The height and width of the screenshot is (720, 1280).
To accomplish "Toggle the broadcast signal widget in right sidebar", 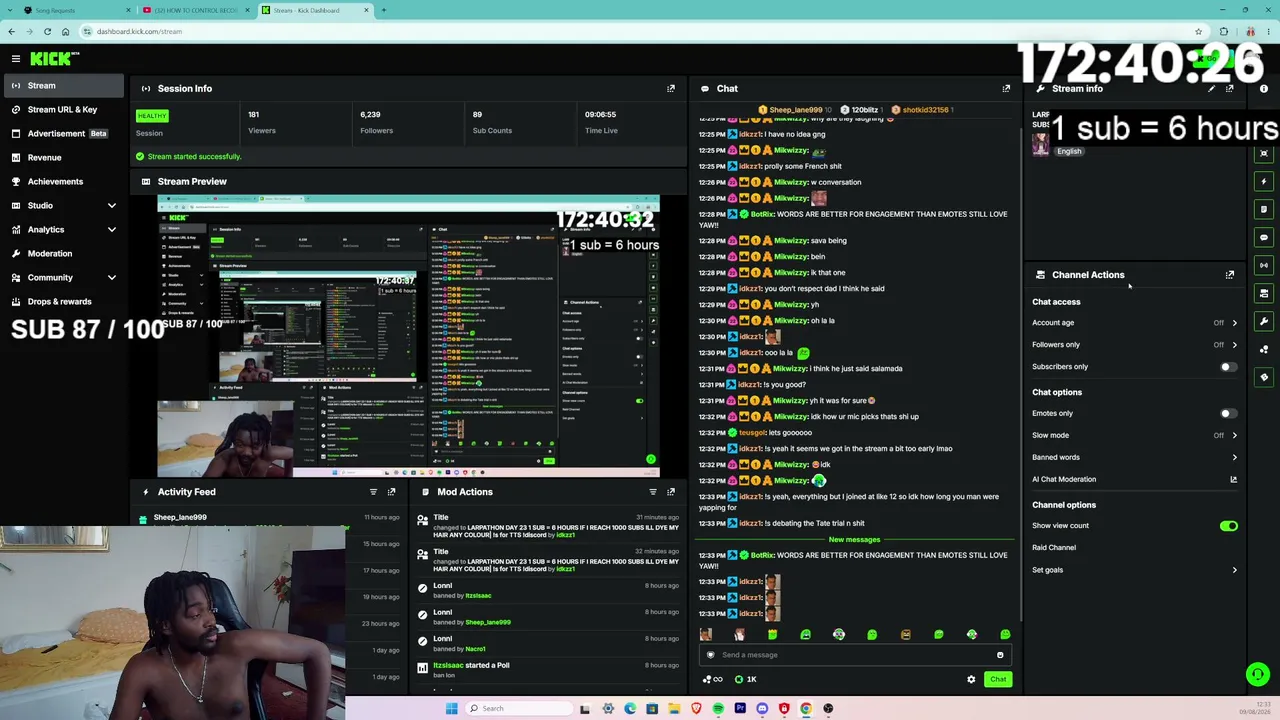I will (x=1264, y=265).
